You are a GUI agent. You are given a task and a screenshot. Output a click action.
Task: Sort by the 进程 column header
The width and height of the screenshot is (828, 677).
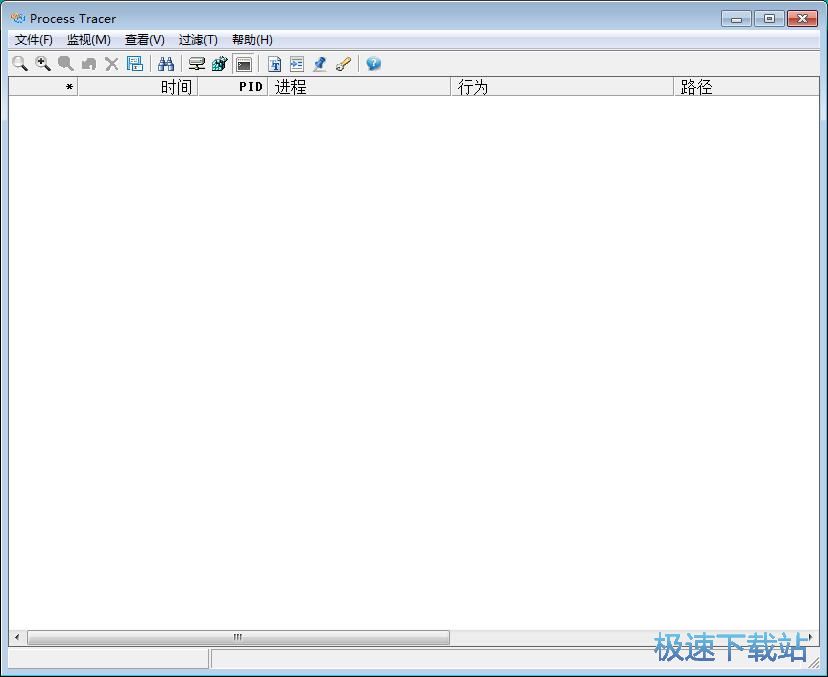[x=360, y=87]
